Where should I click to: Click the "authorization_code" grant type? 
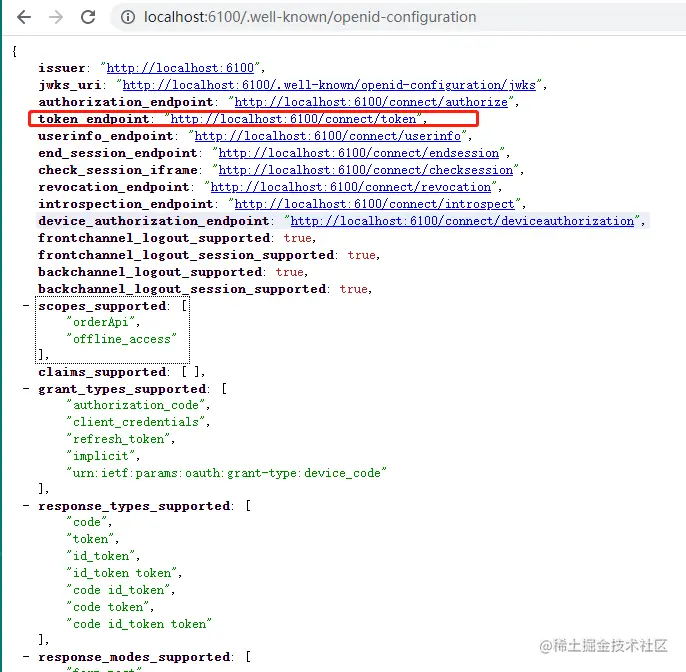(x=136, y=405)
